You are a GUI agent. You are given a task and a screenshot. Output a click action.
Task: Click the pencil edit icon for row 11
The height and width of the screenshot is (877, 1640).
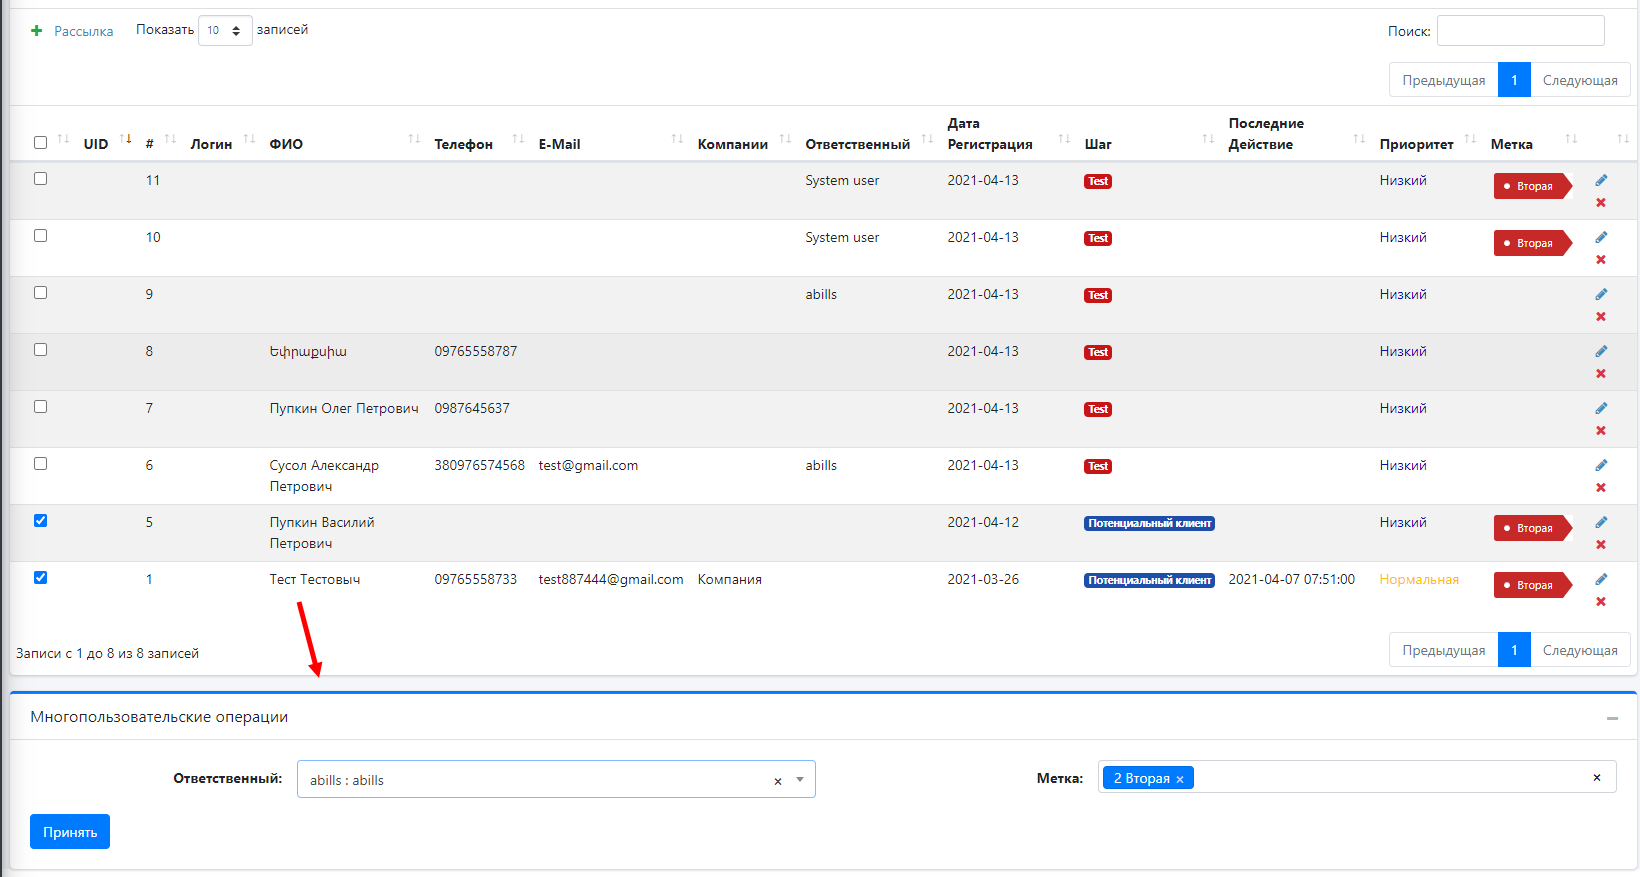click(x=1601, y=180)
